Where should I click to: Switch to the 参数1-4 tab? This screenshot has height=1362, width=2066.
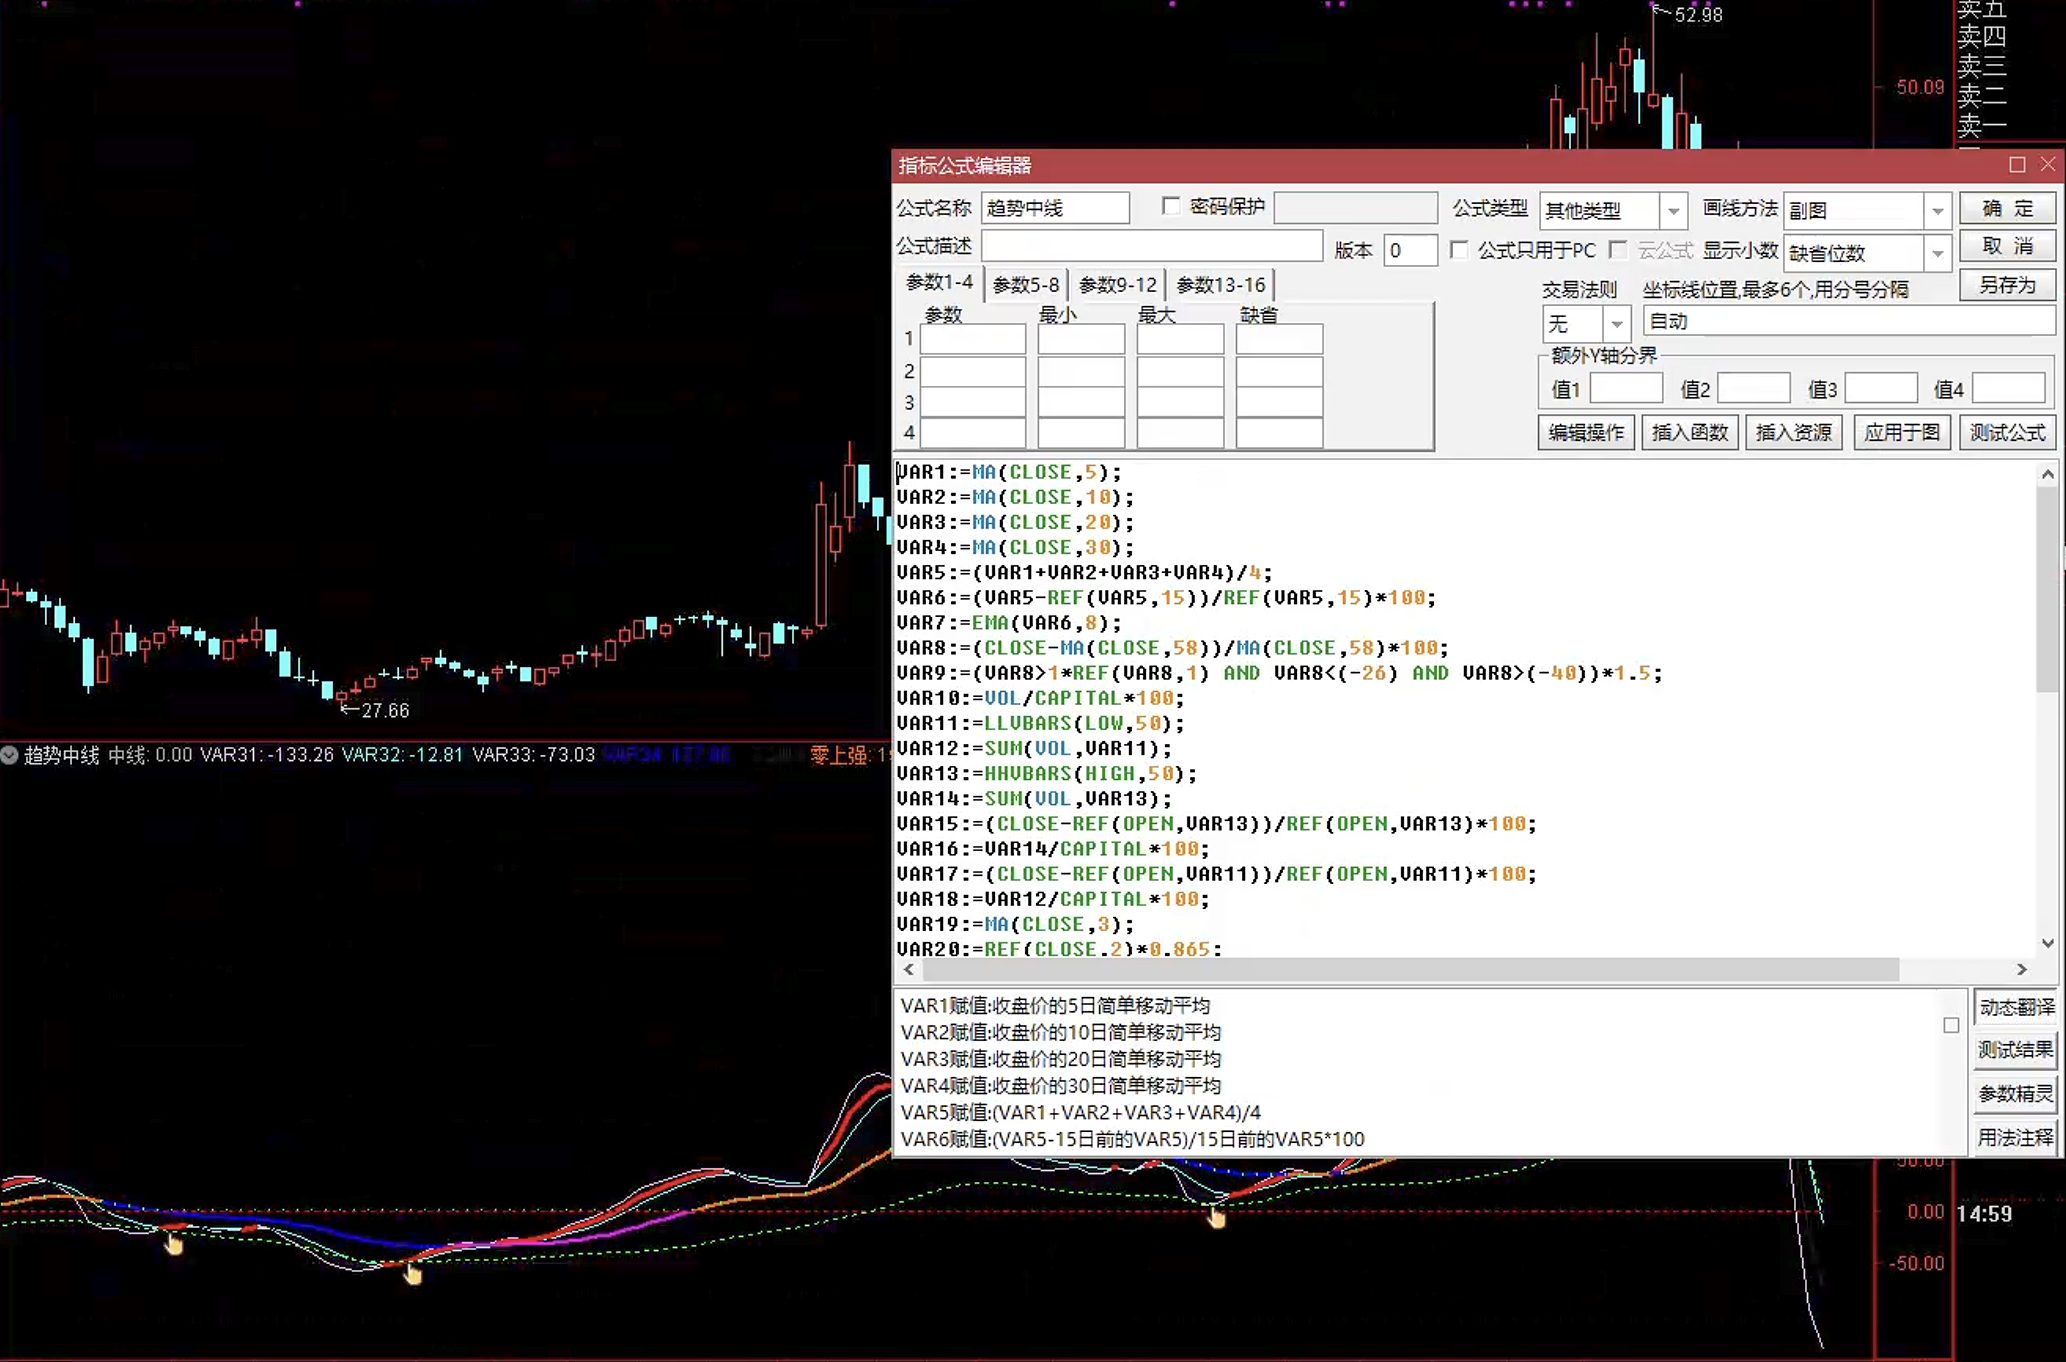pos(939,283)
